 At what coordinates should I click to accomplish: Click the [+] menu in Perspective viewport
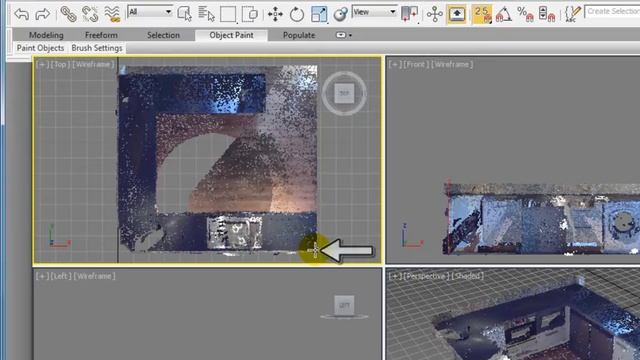tap(394, 276)
